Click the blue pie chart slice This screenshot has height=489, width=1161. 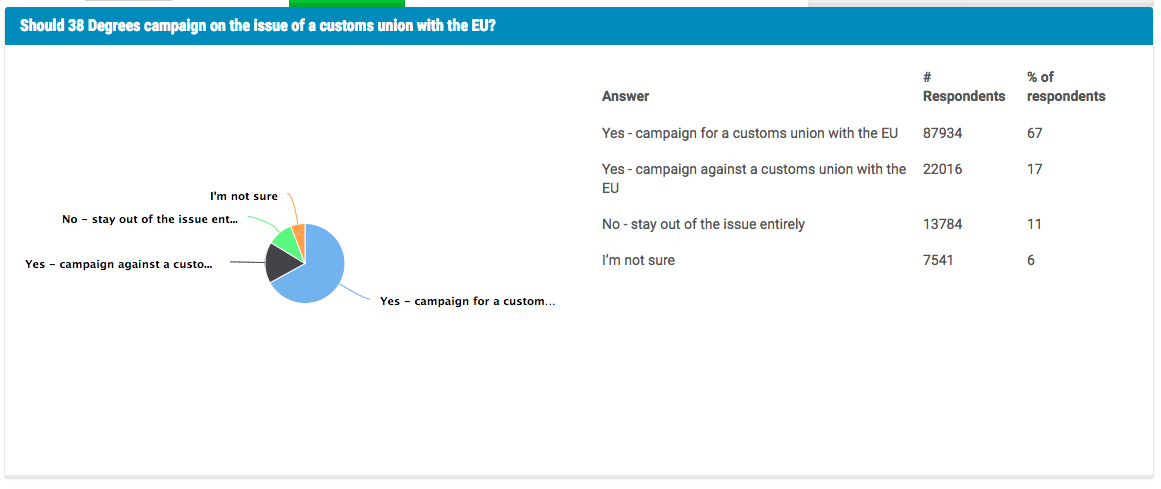pyautogui.click(x=318, y=272)
